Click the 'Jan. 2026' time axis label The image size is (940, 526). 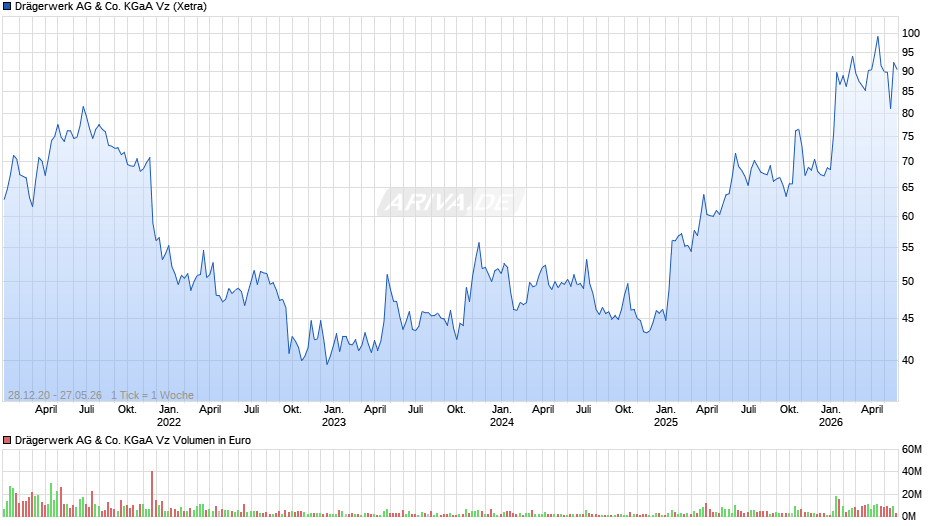click(x=830, y=416)
